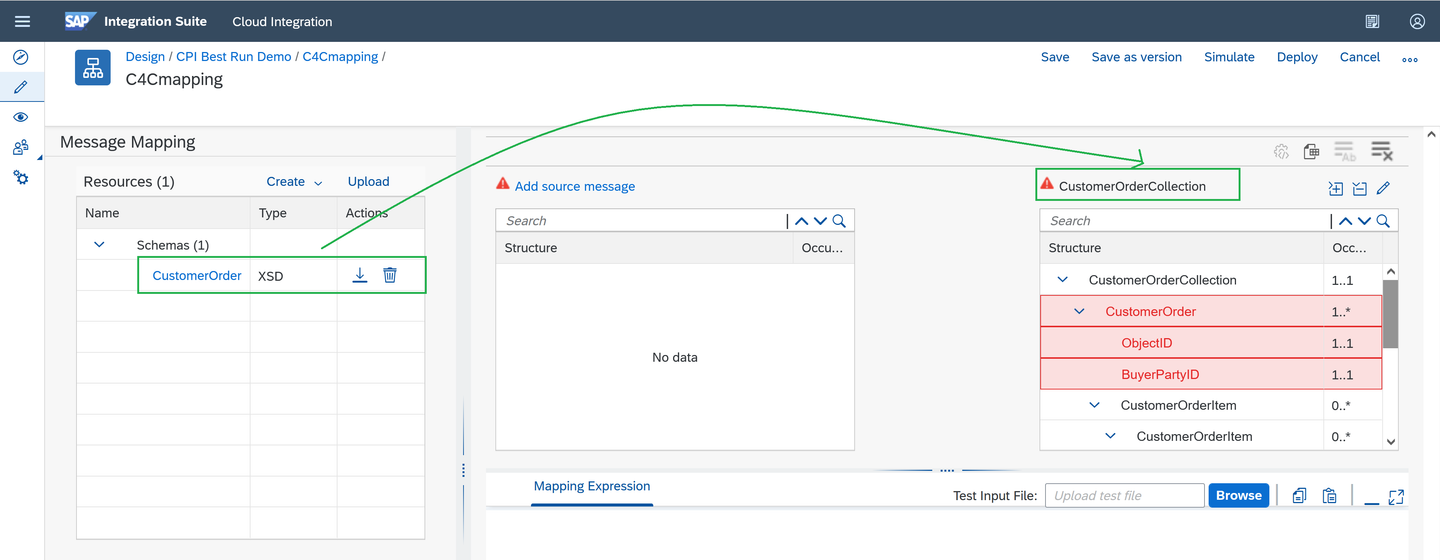Jump to previous match in target search
The image size is (1440, 560).
(x=1346, y=221)
